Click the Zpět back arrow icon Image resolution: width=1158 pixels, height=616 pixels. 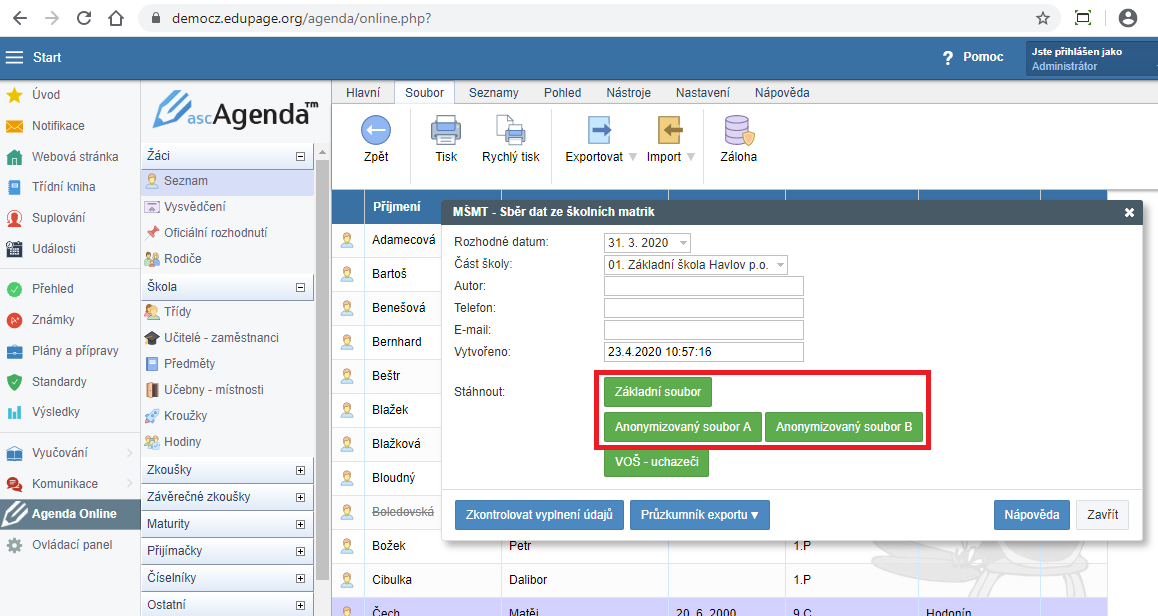tap(376, 130)
